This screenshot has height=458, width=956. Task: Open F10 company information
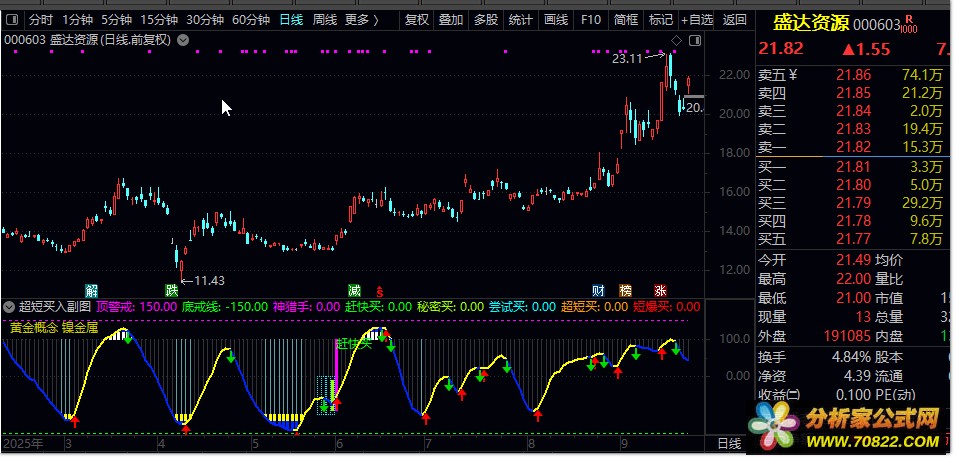tap(591, 20)
